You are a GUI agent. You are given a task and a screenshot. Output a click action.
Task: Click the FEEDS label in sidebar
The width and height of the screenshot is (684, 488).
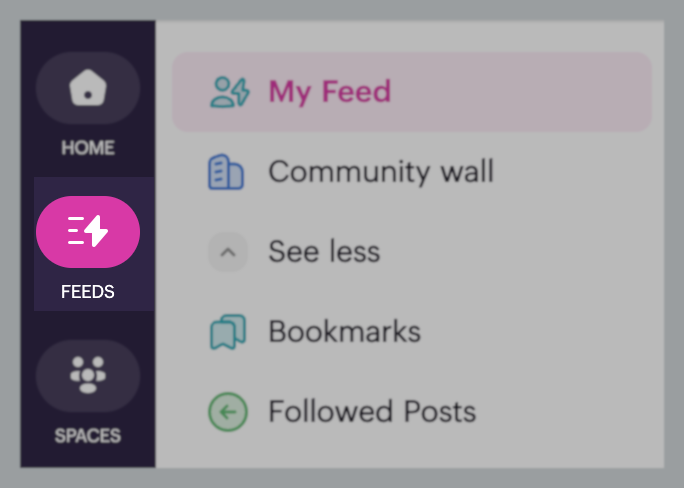tap(88, 292)
